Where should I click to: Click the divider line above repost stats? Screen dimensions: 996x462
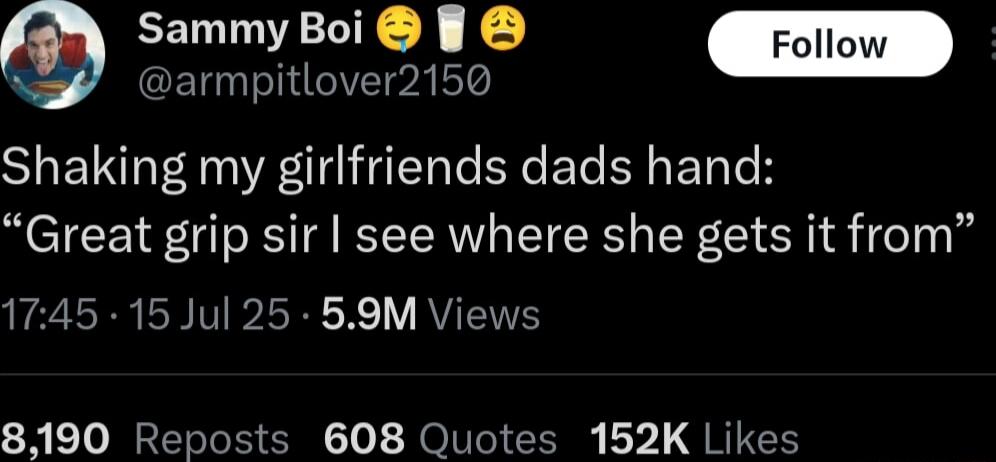tap(498, 375)
